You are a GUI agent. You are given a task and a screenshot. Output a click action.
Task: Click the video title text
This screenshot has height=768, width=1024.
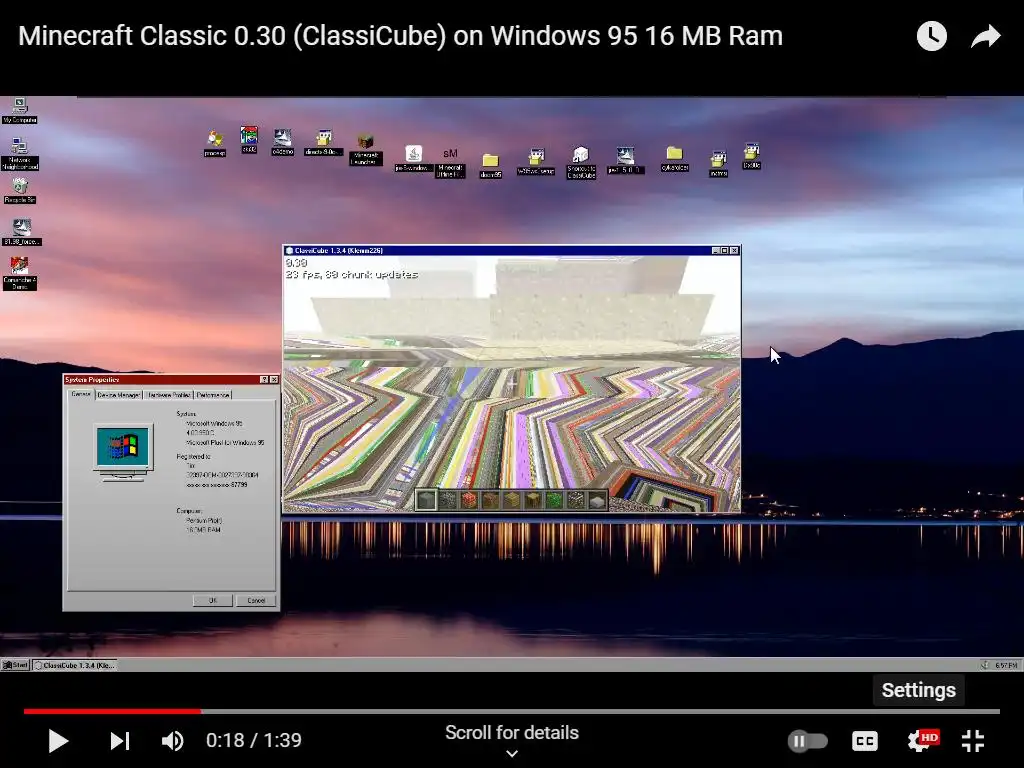click(x=400, y=36)
